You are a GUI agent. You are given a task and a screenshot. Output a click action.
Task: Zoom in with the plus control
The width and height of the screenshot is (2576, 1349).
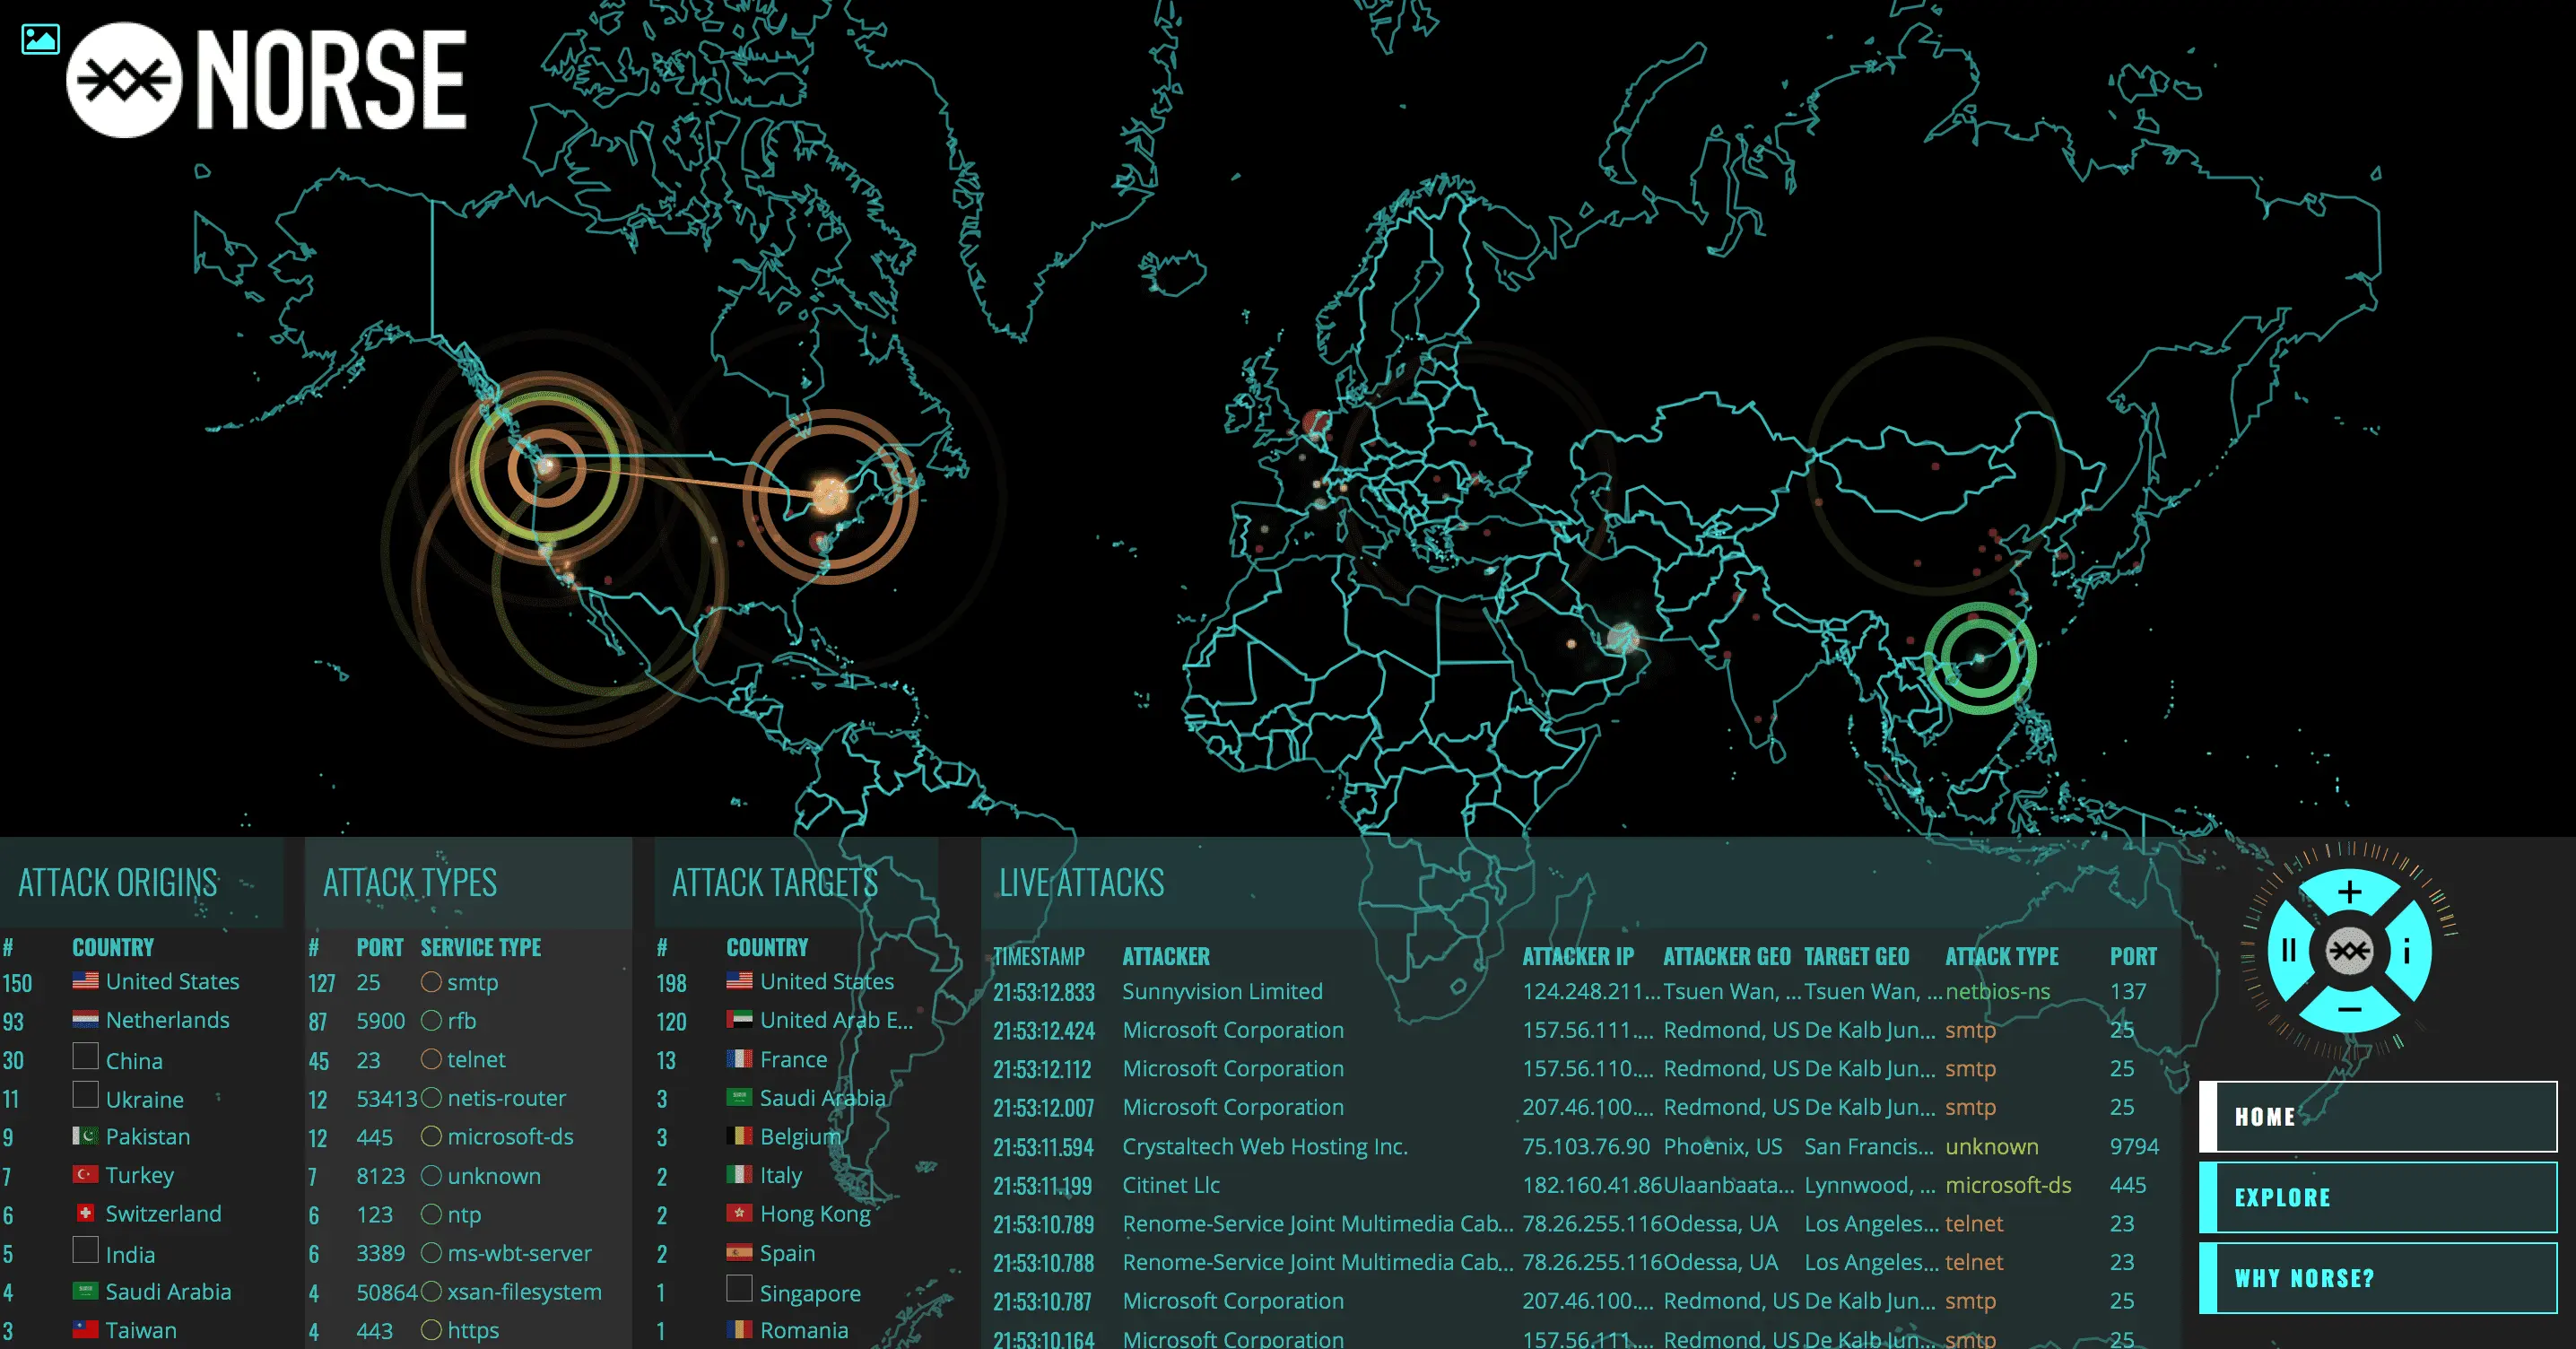(x=2350, y=892)
